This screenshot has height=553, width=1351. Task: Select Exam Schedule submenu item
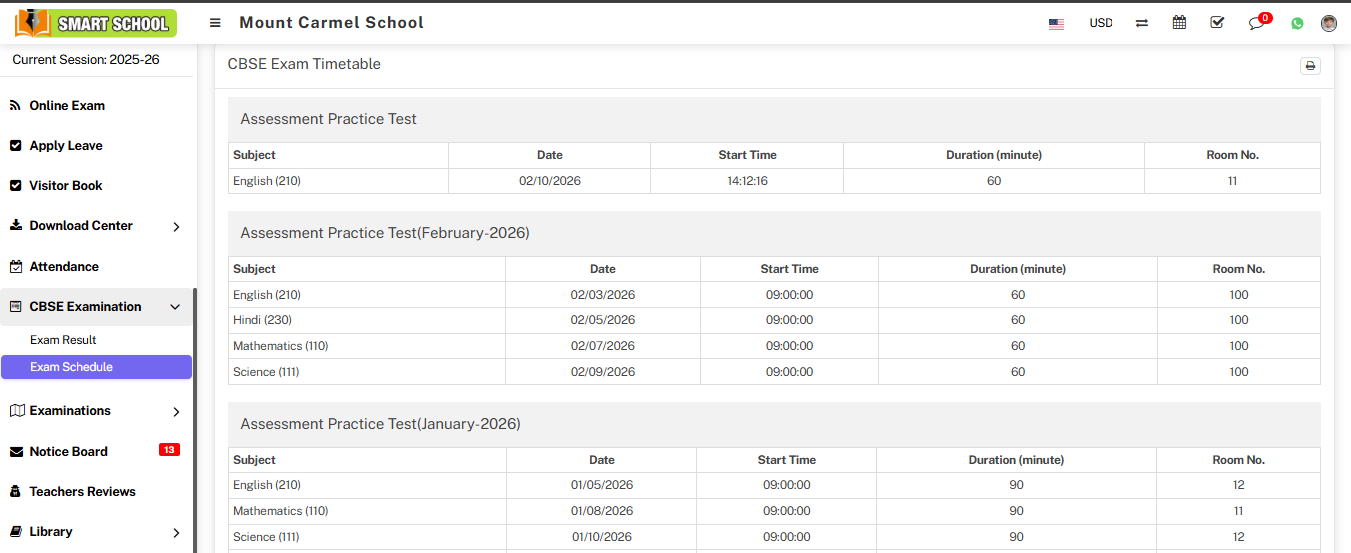coord(71,367)
